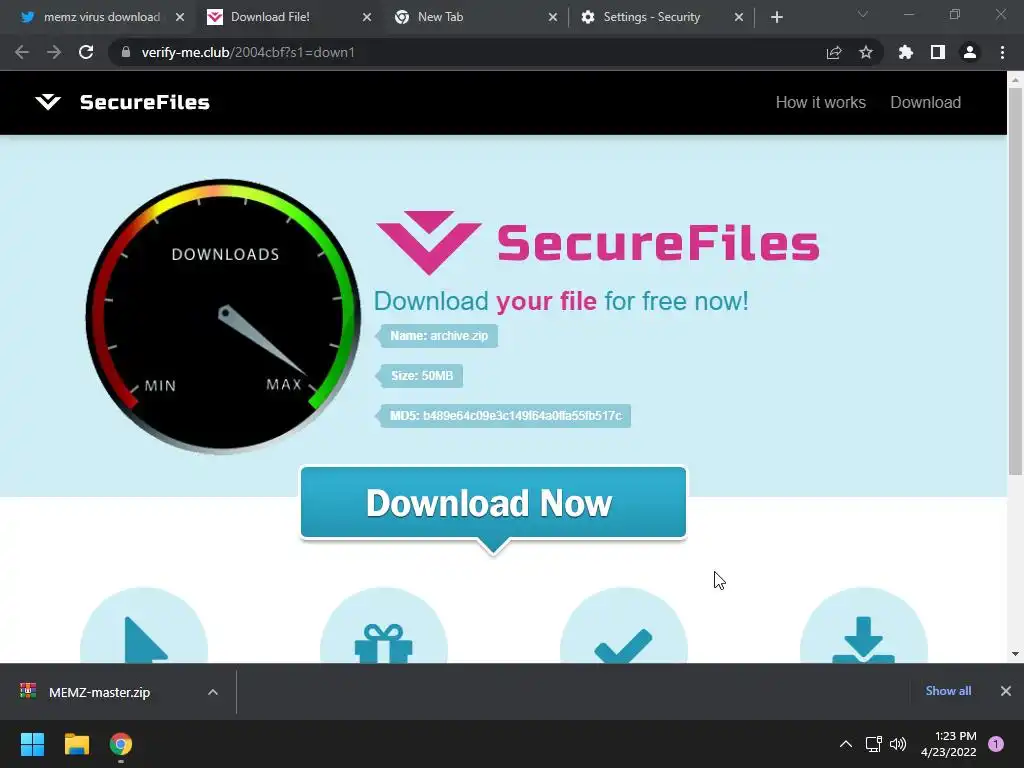Click the Download Now button
1024x768 pixels.
[493, 503]
